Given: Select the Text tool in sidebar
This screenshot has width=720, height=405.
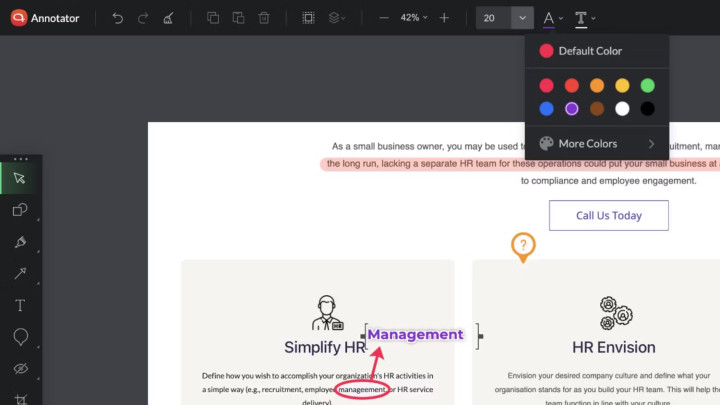Looking at the screenshot, I should (20, 305).
